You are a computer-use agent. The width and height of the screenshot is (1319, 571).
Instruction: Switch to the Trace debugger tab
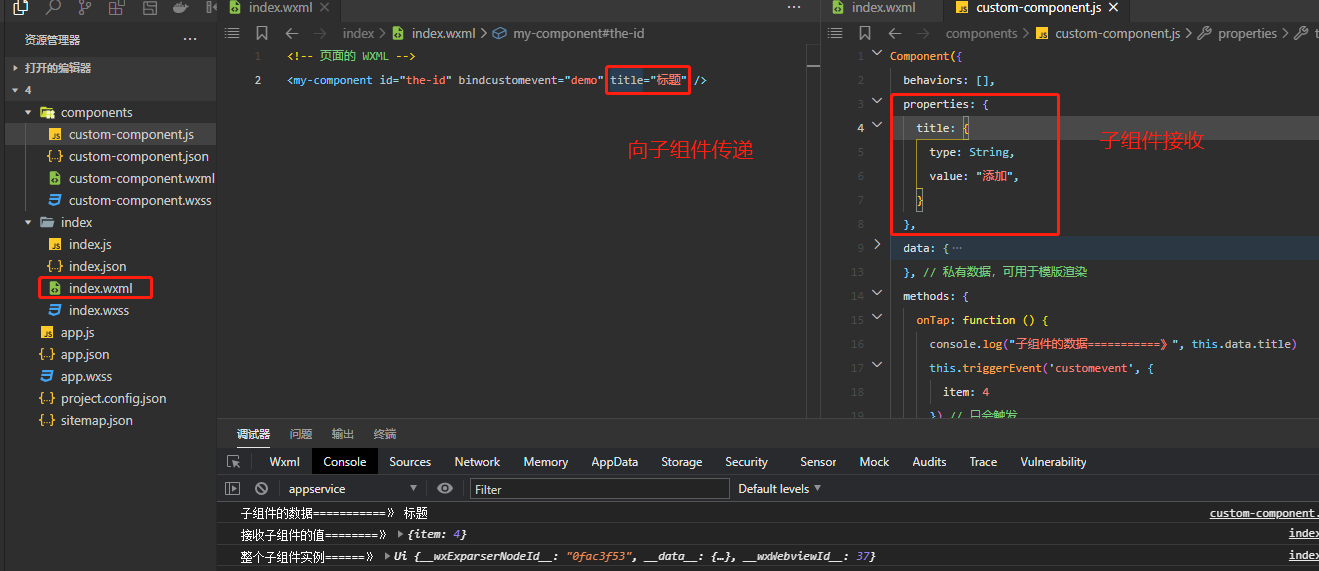[983, 462]
